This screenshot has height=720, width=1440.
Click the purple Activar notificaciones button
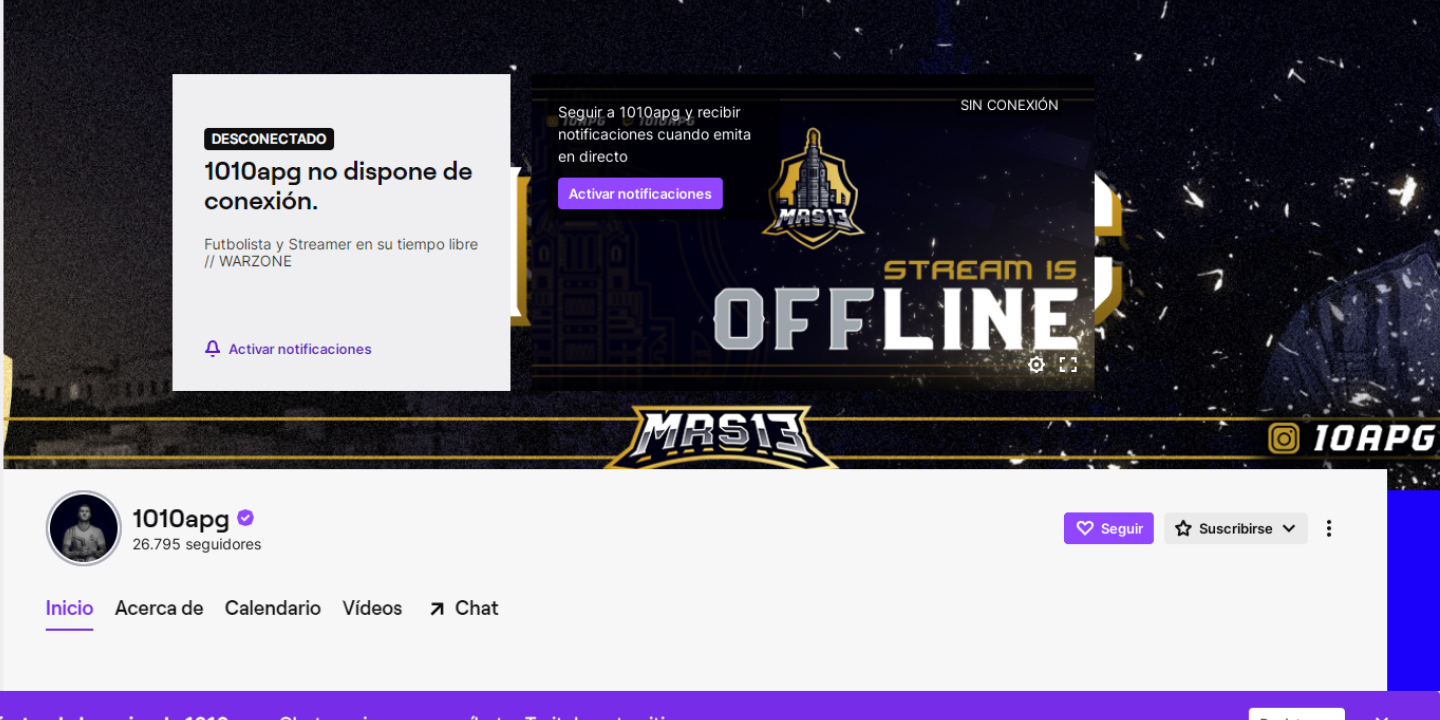640,194
